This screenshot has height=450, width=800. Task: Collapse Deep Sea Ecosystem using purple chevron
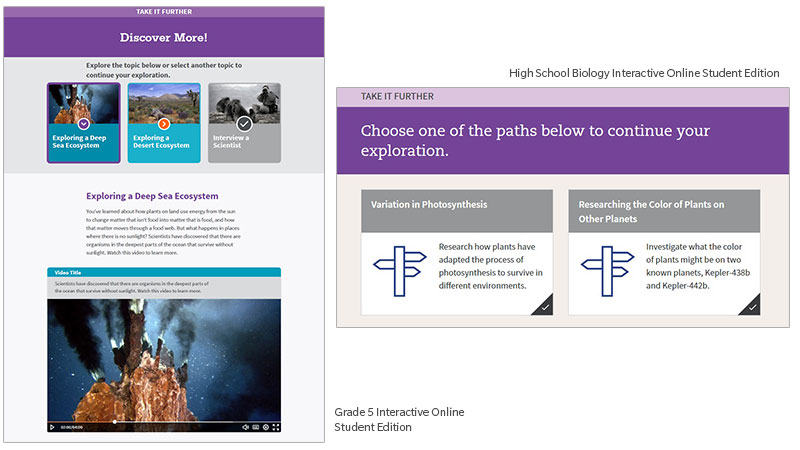click(84, 123)
